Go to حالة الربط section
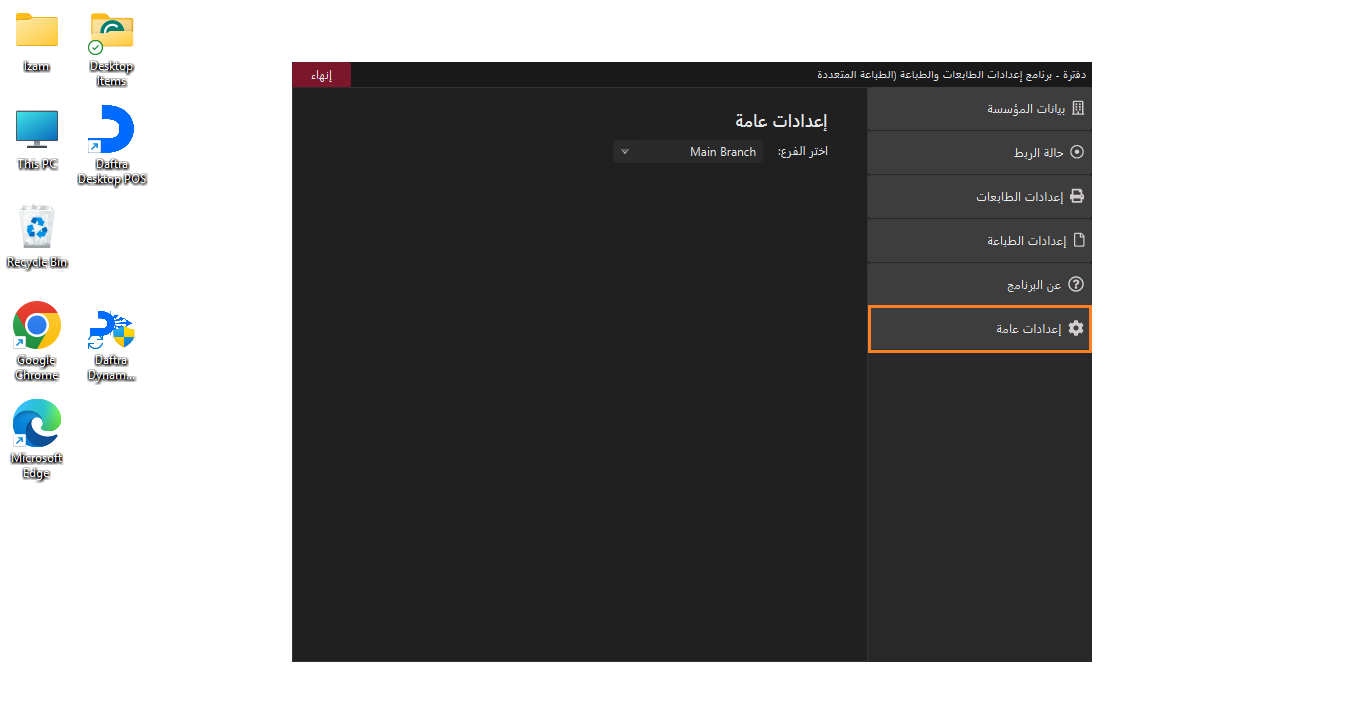 coord(980,153)
